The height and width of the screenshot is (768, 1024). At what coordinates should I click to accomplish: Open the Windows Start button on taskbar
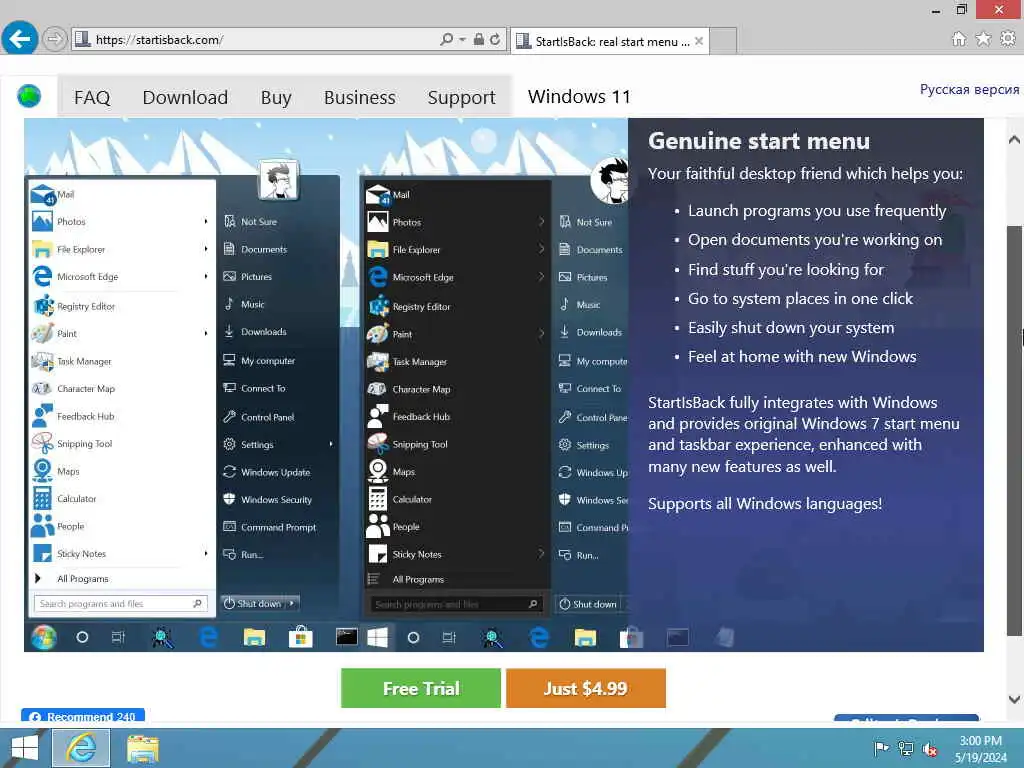point(24,748)
